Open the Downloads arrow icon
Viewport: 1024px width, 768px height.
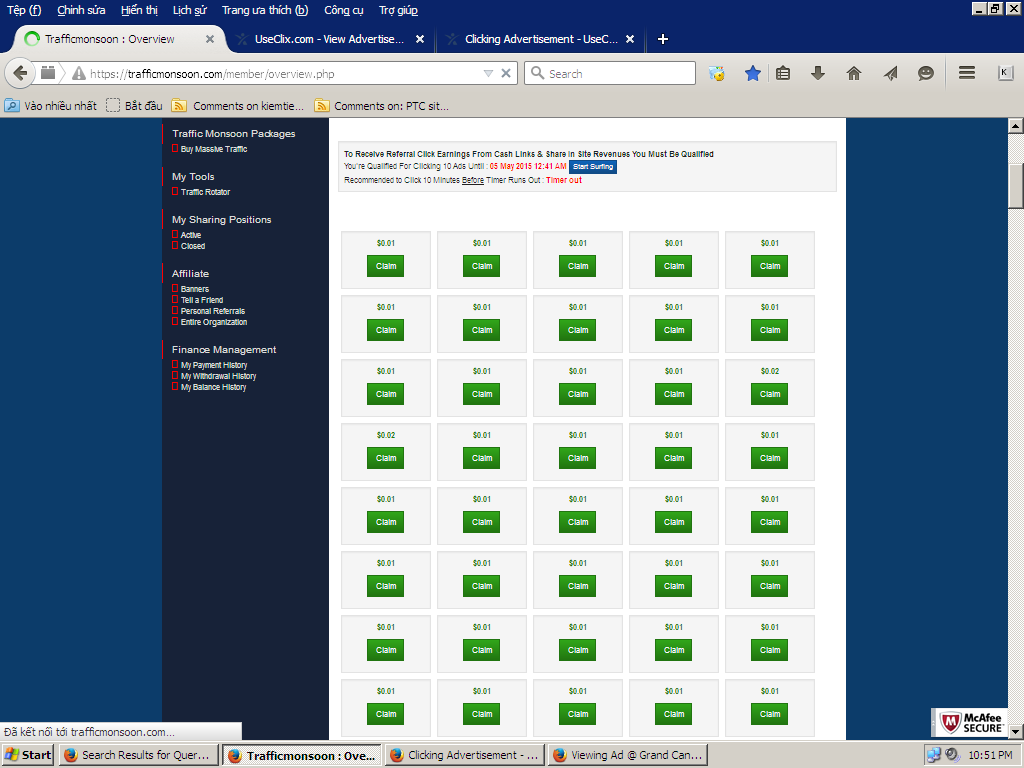pyautogui.click(x=818, y=73)
